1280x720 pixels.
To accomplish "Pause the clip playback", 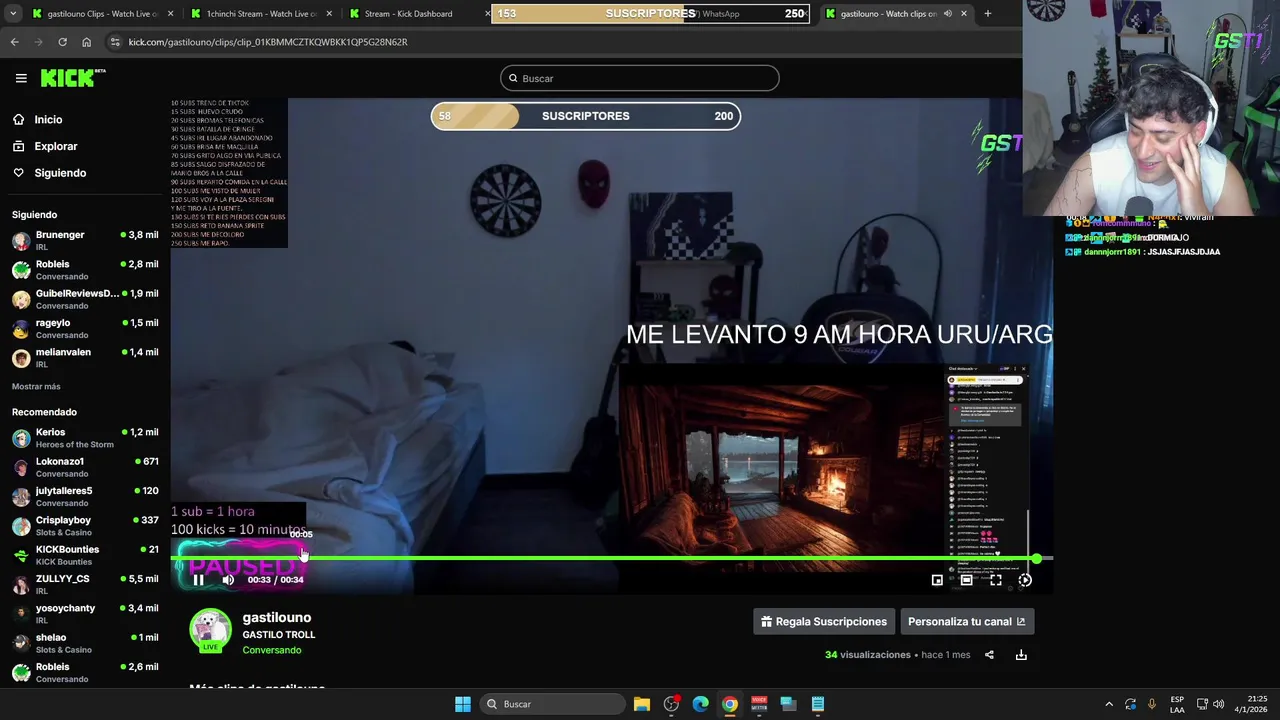I will click(x=198, y=580).
